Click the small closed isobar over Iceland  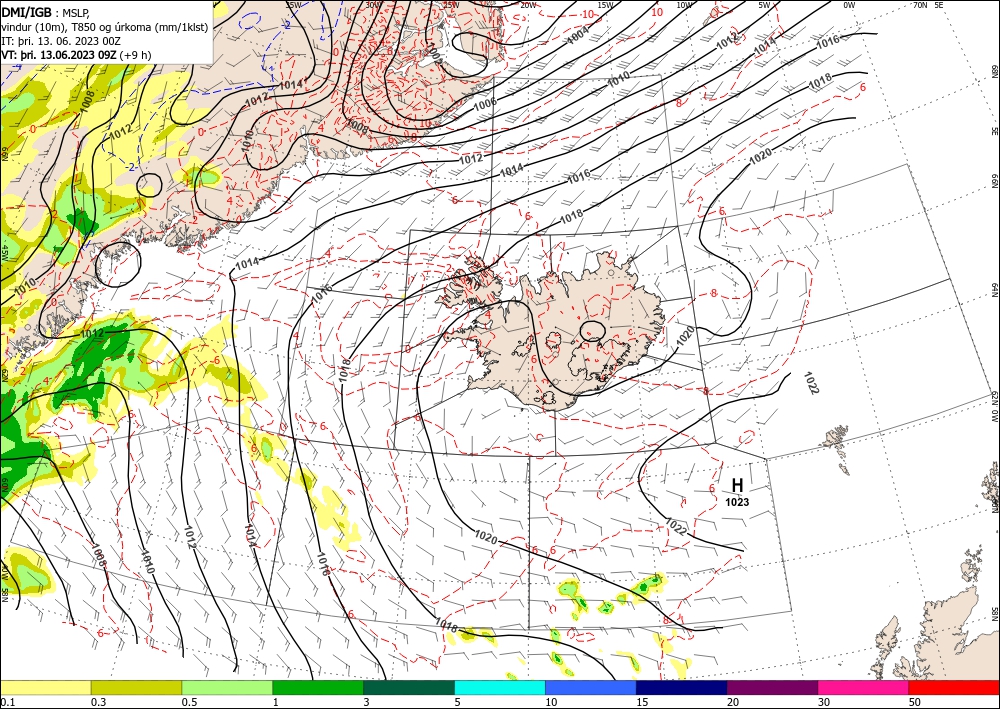592,330
